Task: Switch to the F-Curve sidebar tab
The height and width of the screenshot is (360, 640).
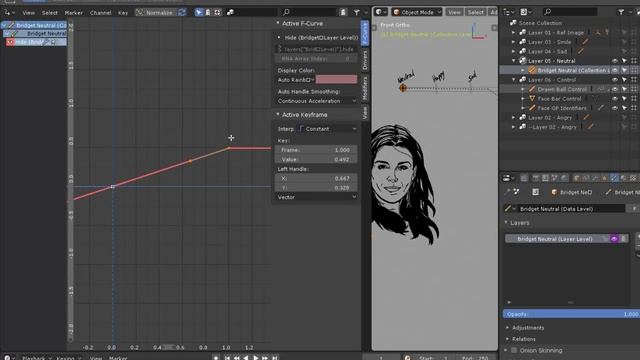Action: point(365,33)
